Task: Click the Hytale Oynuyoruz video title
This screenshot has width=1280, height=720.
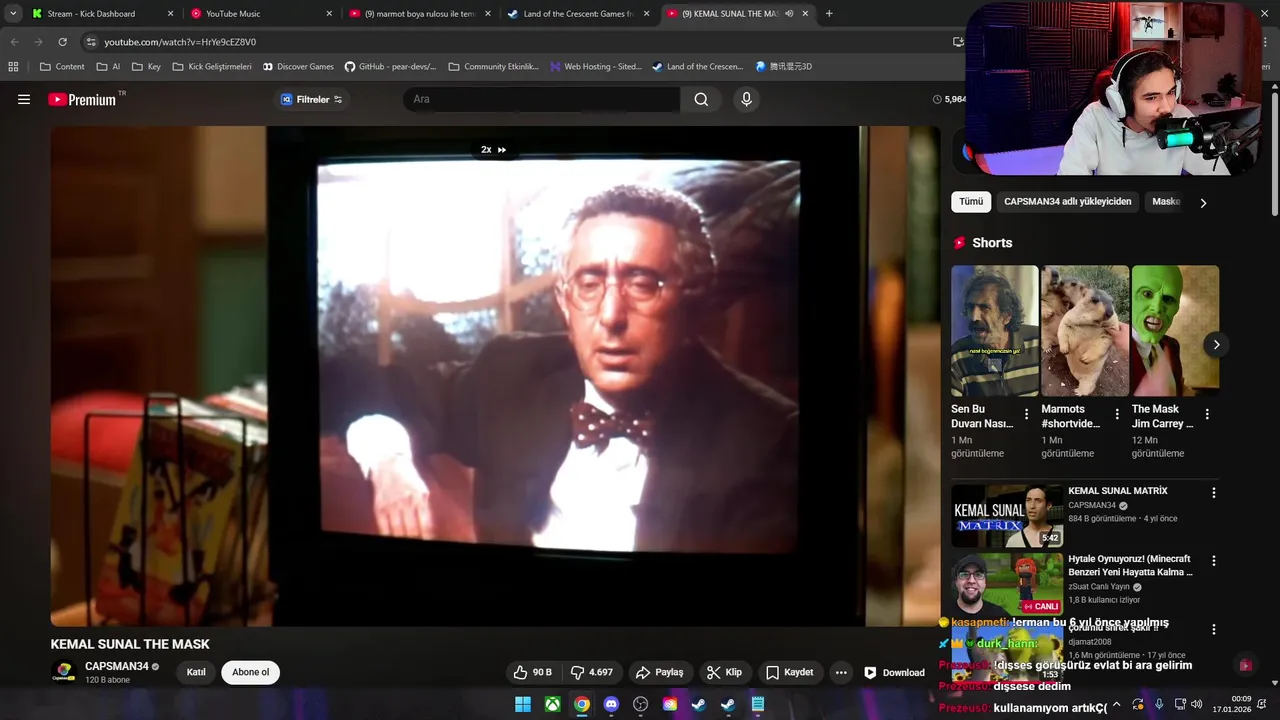Action: (x=1130, y=566)
